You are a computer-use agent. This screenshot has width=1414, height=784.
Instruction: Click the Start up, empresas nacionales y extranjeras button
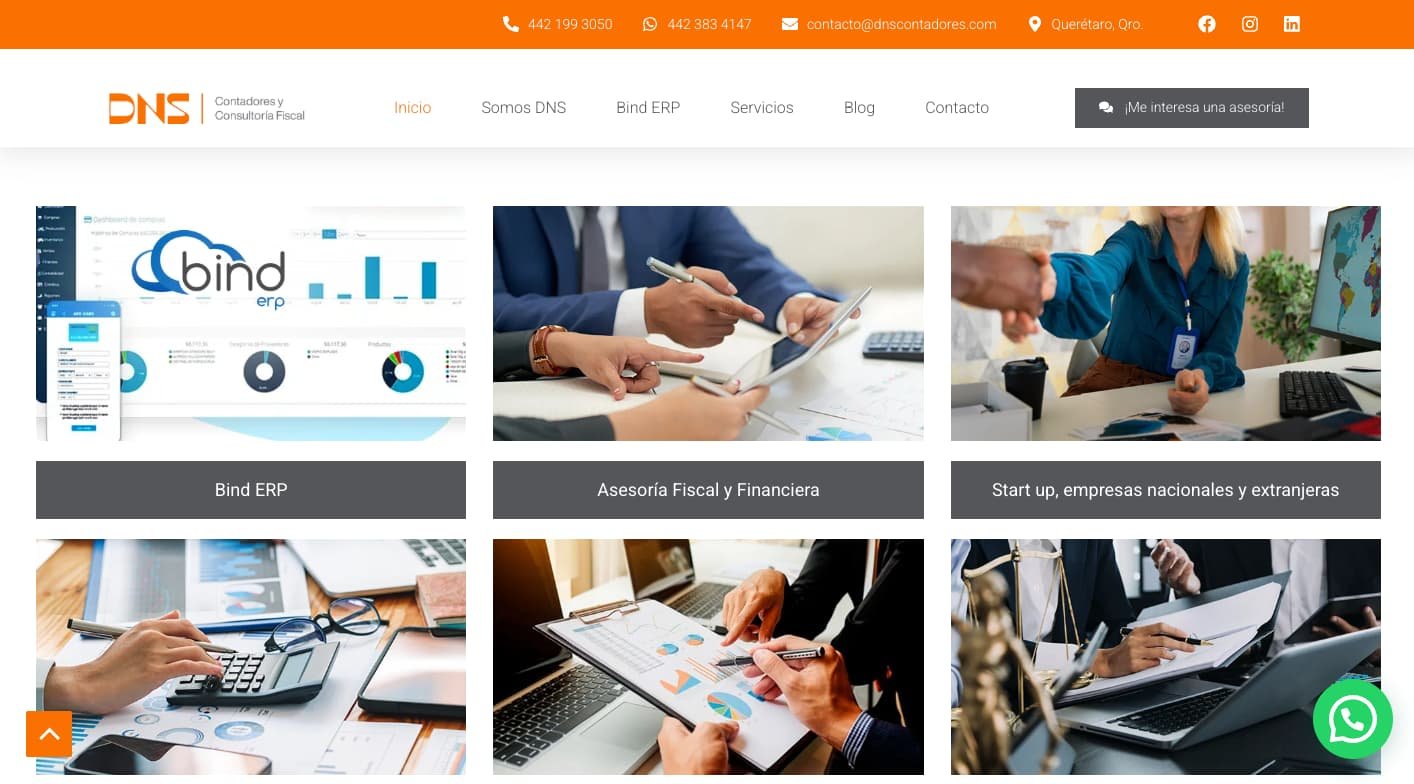1166,490
